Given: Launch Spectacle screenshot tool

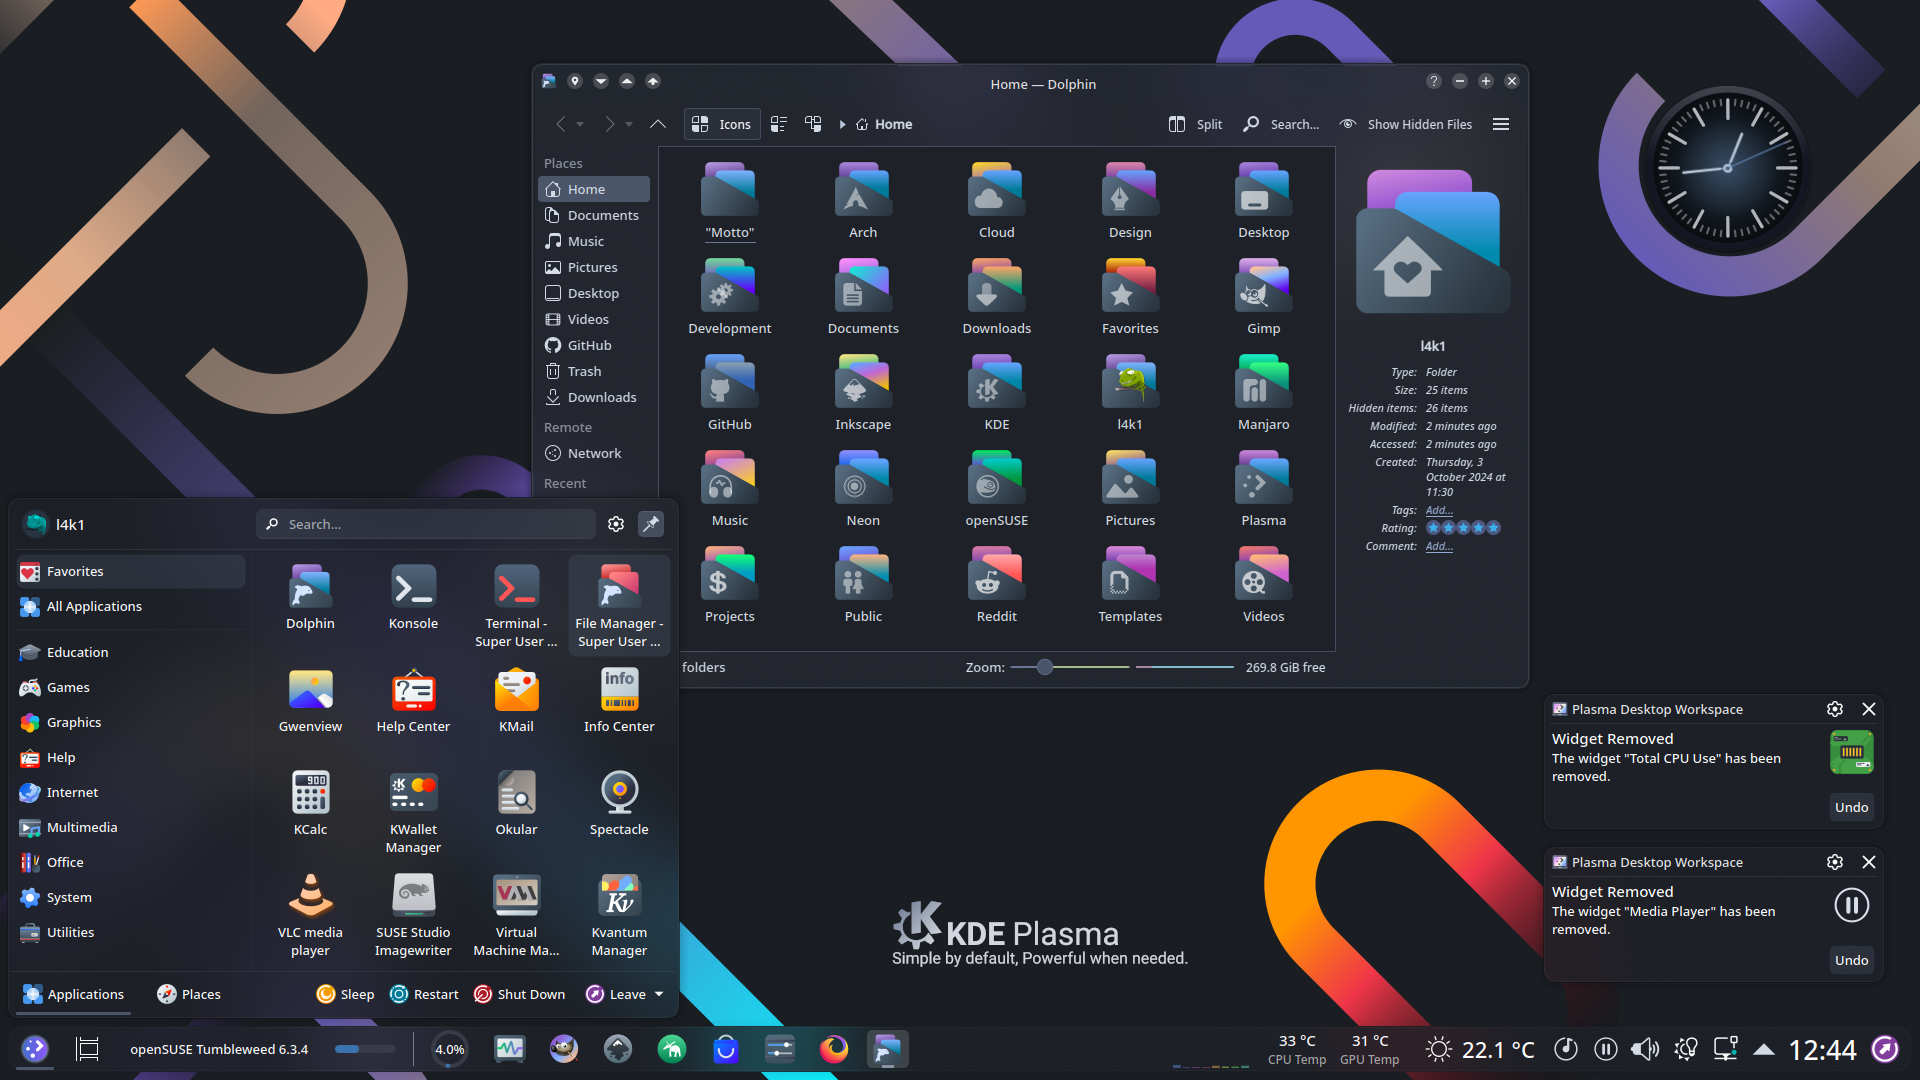Looking at the screenshot, I should coord(619,803).
